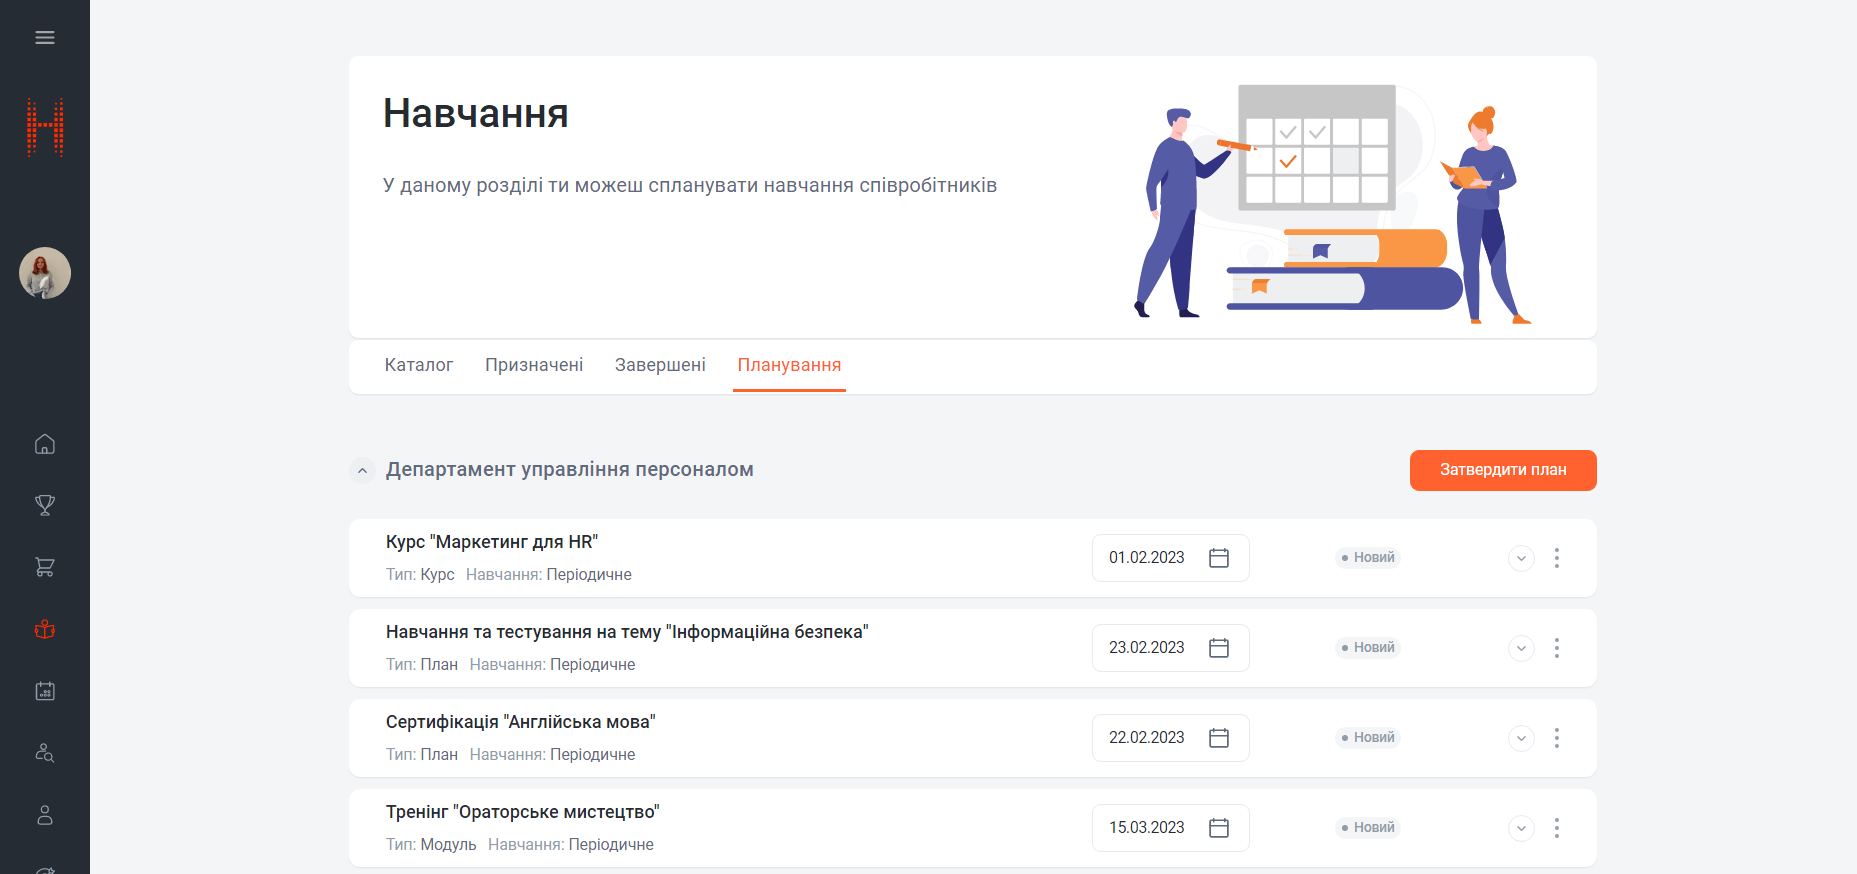The height and width of the screenshot is (874, 1857).
Task: Expand the "Інформаційна безпека" row chevron
Action: pyautogui.click(x=1520, y=648)
